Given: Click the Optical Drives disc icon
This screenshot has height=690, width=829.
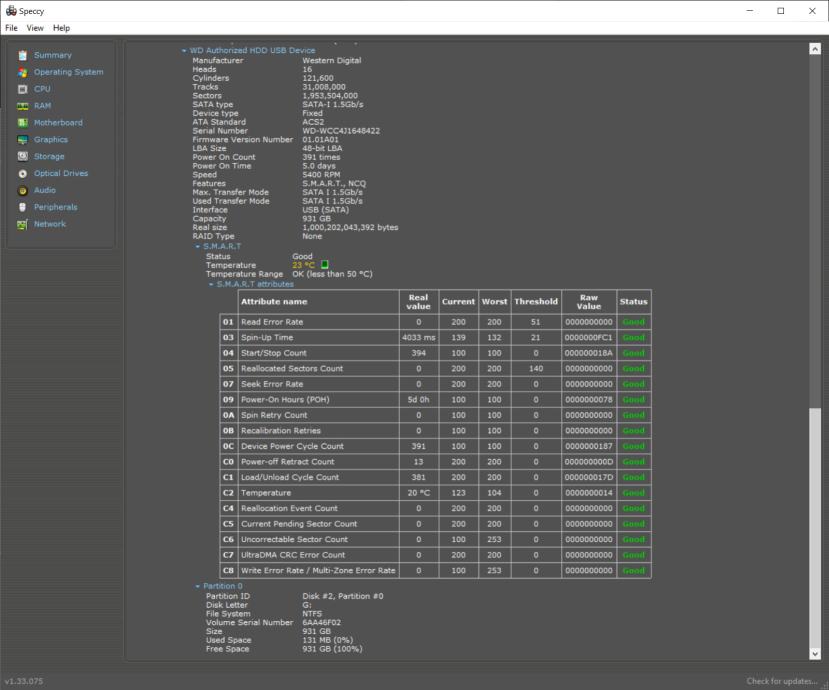Looking at the screenshot, I should click(x=22, y=173).
